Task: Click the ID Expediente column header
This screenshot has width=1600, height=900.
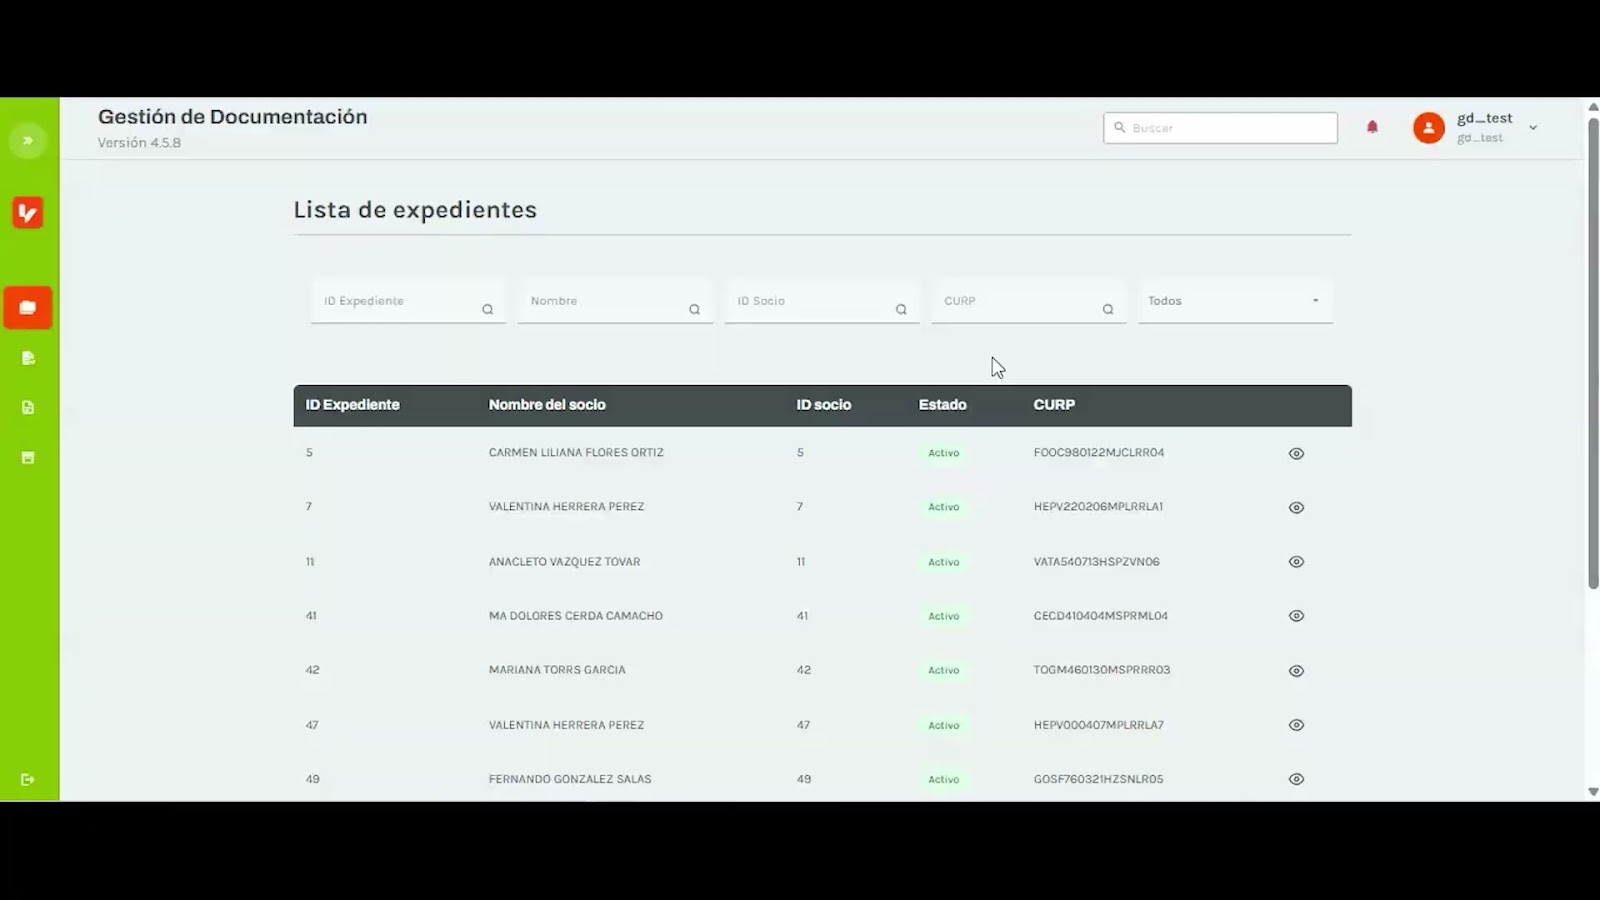Action: (x=353, y=405)
